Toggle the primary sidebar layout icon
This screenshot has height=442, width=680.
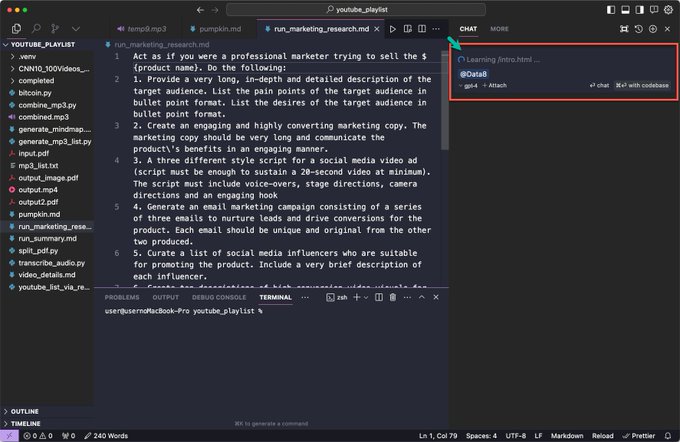pos(611,10)
